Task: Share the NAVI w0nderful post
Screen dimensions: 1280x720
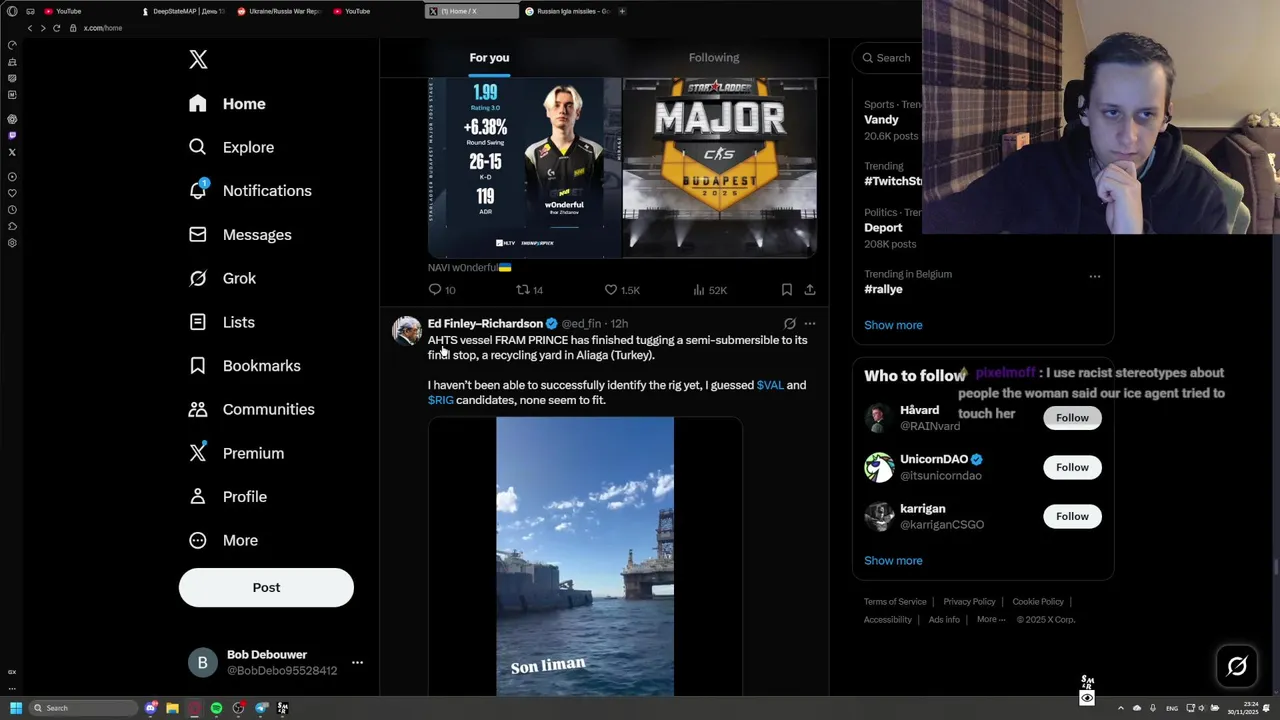Action: tap(810, 290)
